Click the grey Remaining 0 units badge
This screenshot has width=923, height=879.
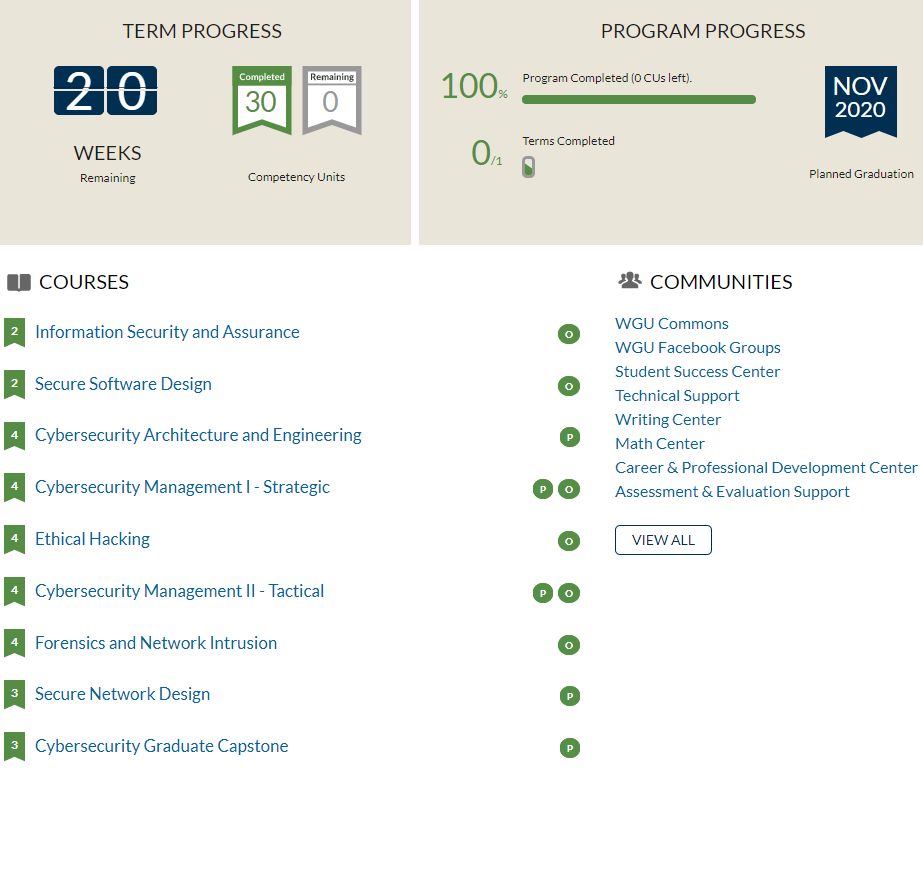point(331,100)
